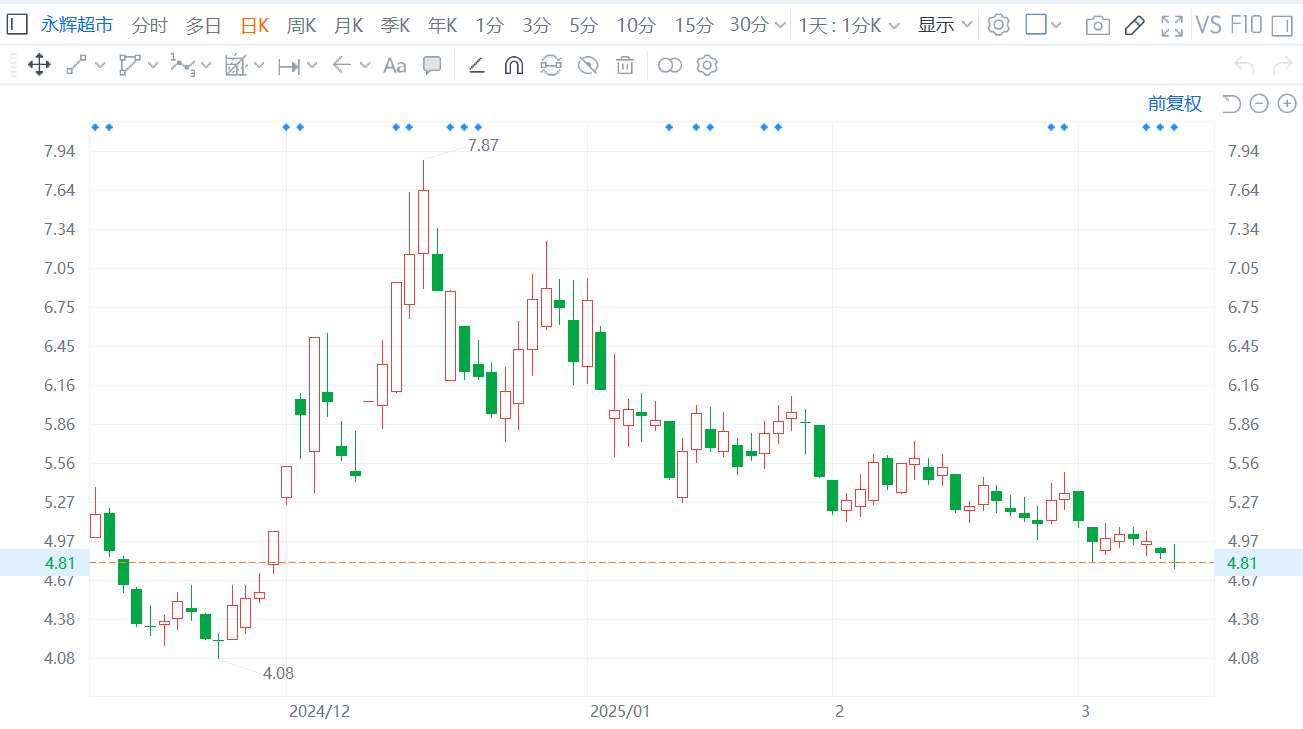Toggle the drawing pencil tool
Screen dimensions: 1303x729
(x=1134, y=25)
